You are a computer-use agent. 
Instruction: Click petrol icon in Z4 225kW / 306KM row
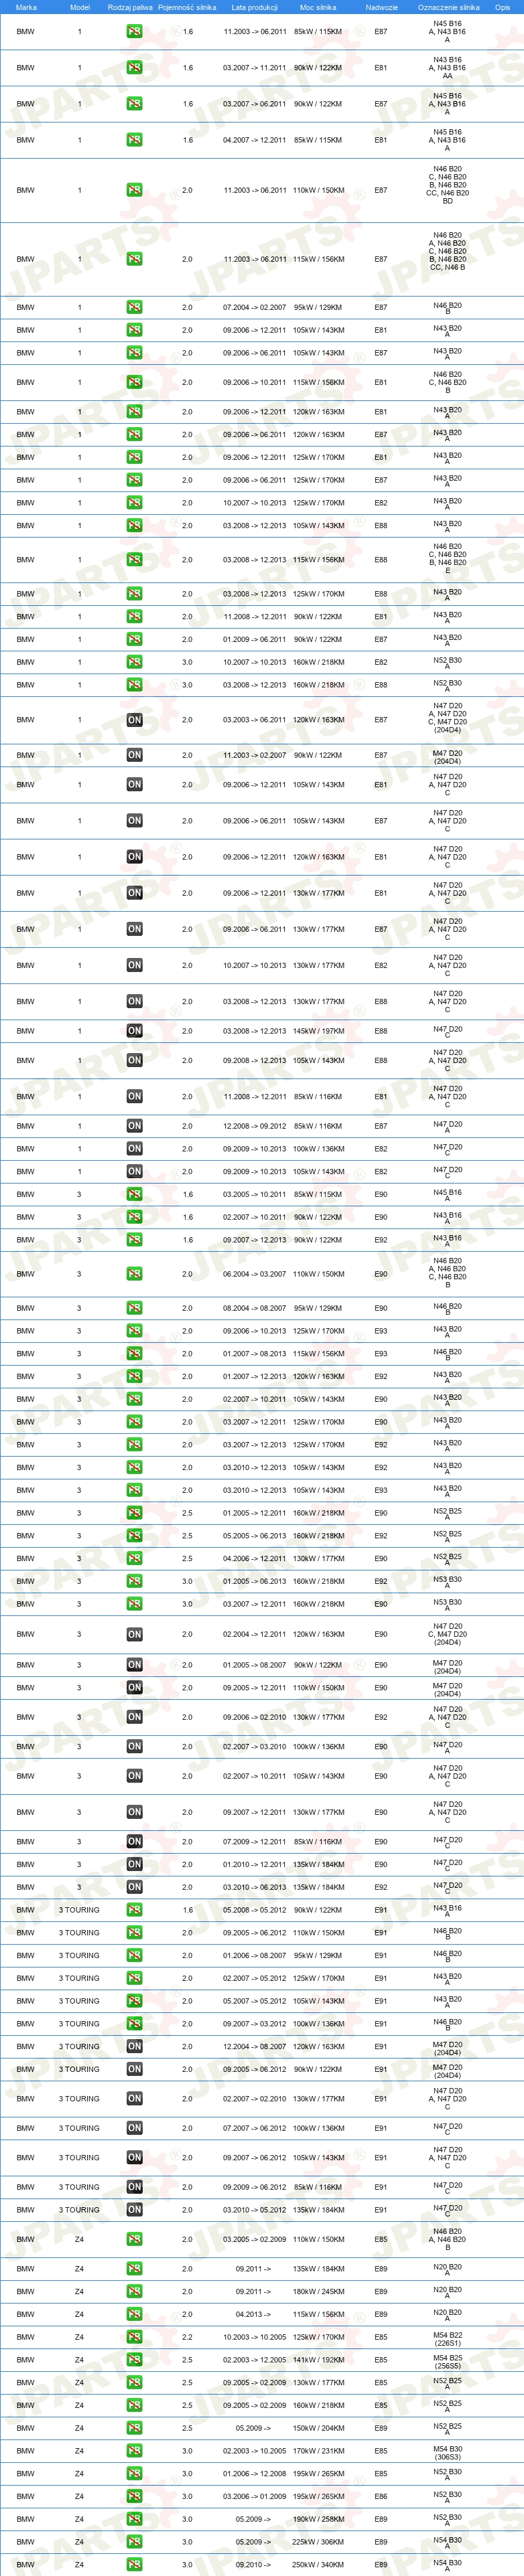[134, 2541]
